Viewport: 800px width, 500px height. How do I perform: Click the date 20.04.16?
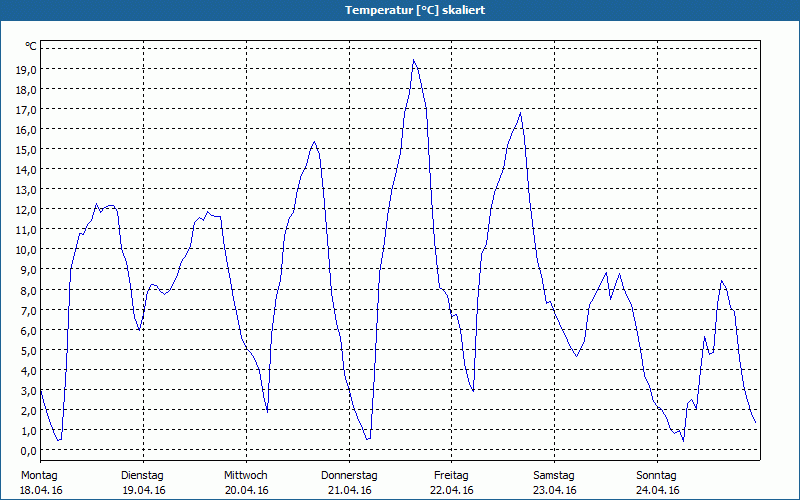(247, 490)
